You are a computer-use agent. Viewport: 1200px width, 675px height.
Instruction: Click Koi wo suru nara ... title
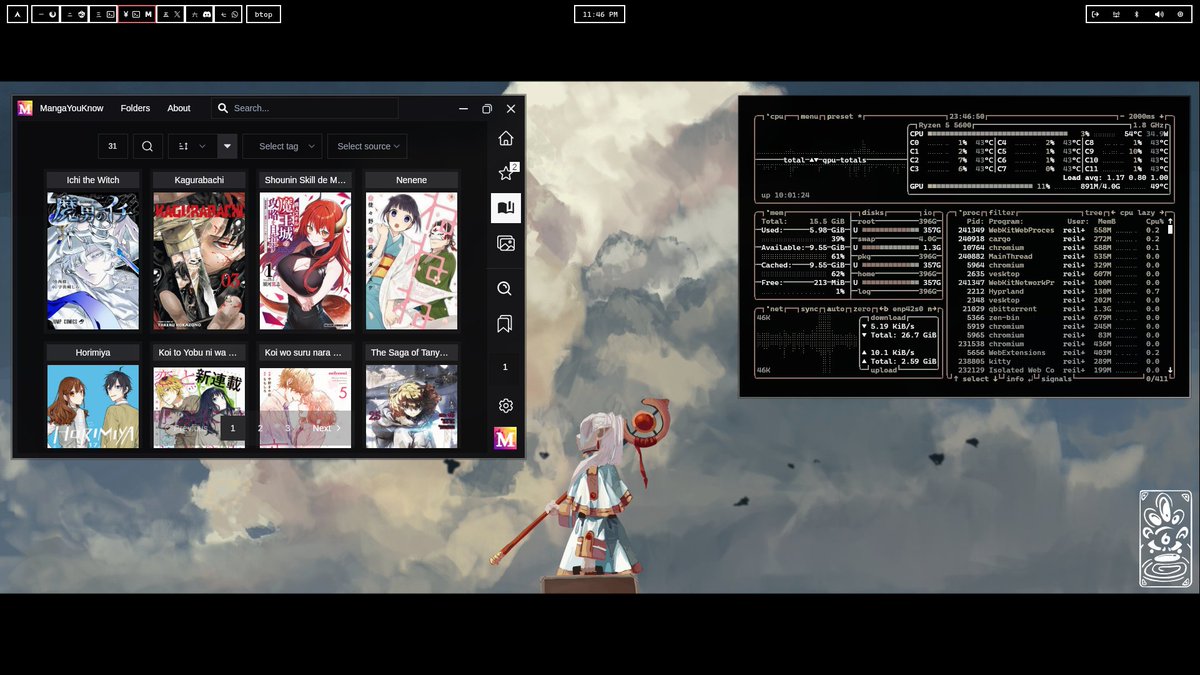pyautogui.click(x=305, y=352)
